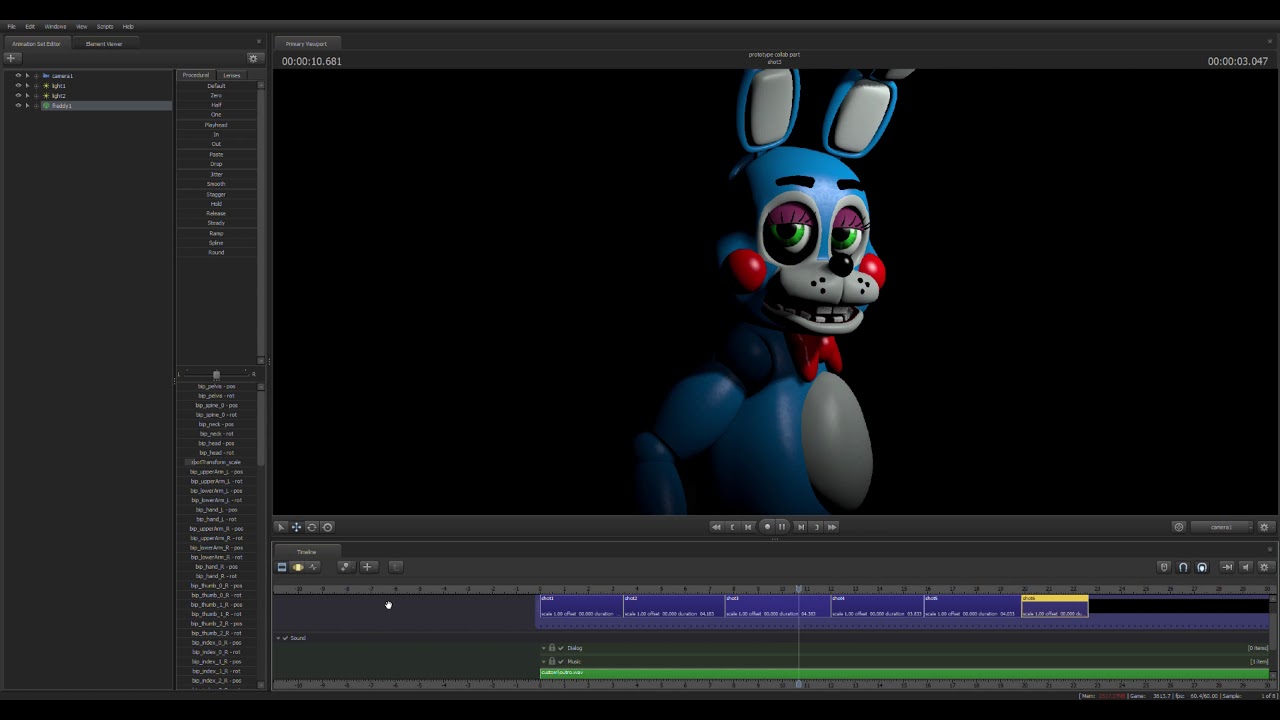The image size is (1280, 720).
Task: Select the rootTransform_scale control
Action: click(216, 462)
